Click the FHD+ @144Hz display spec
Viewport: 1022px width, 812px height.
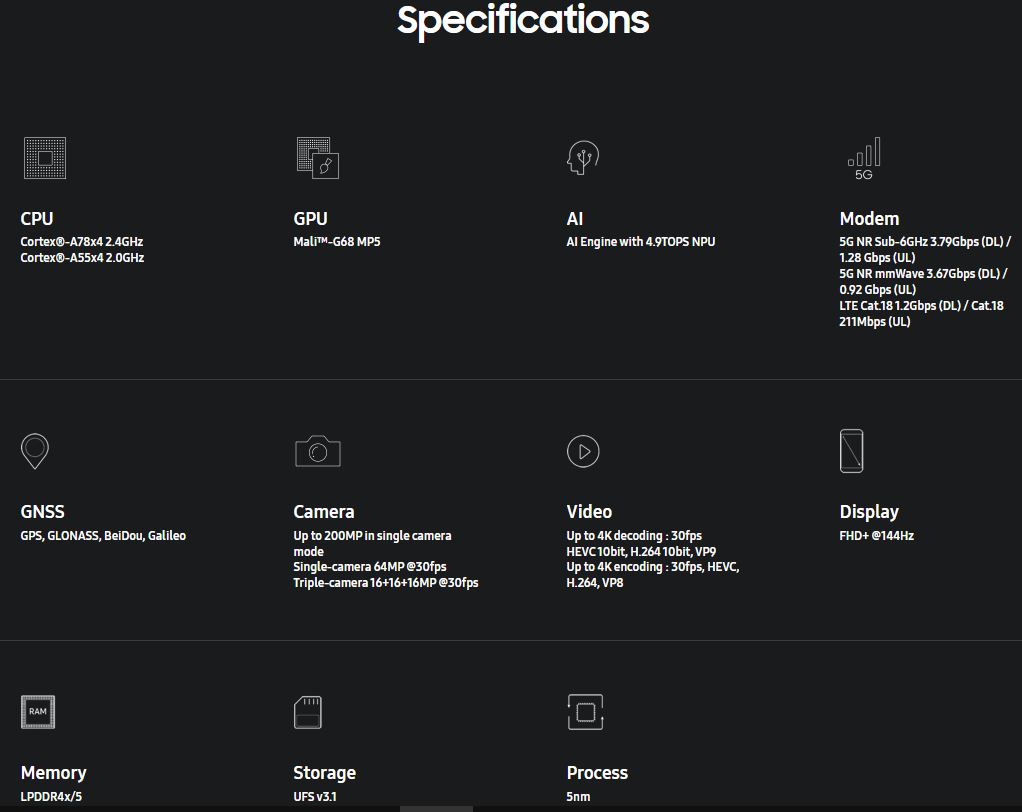877,536
